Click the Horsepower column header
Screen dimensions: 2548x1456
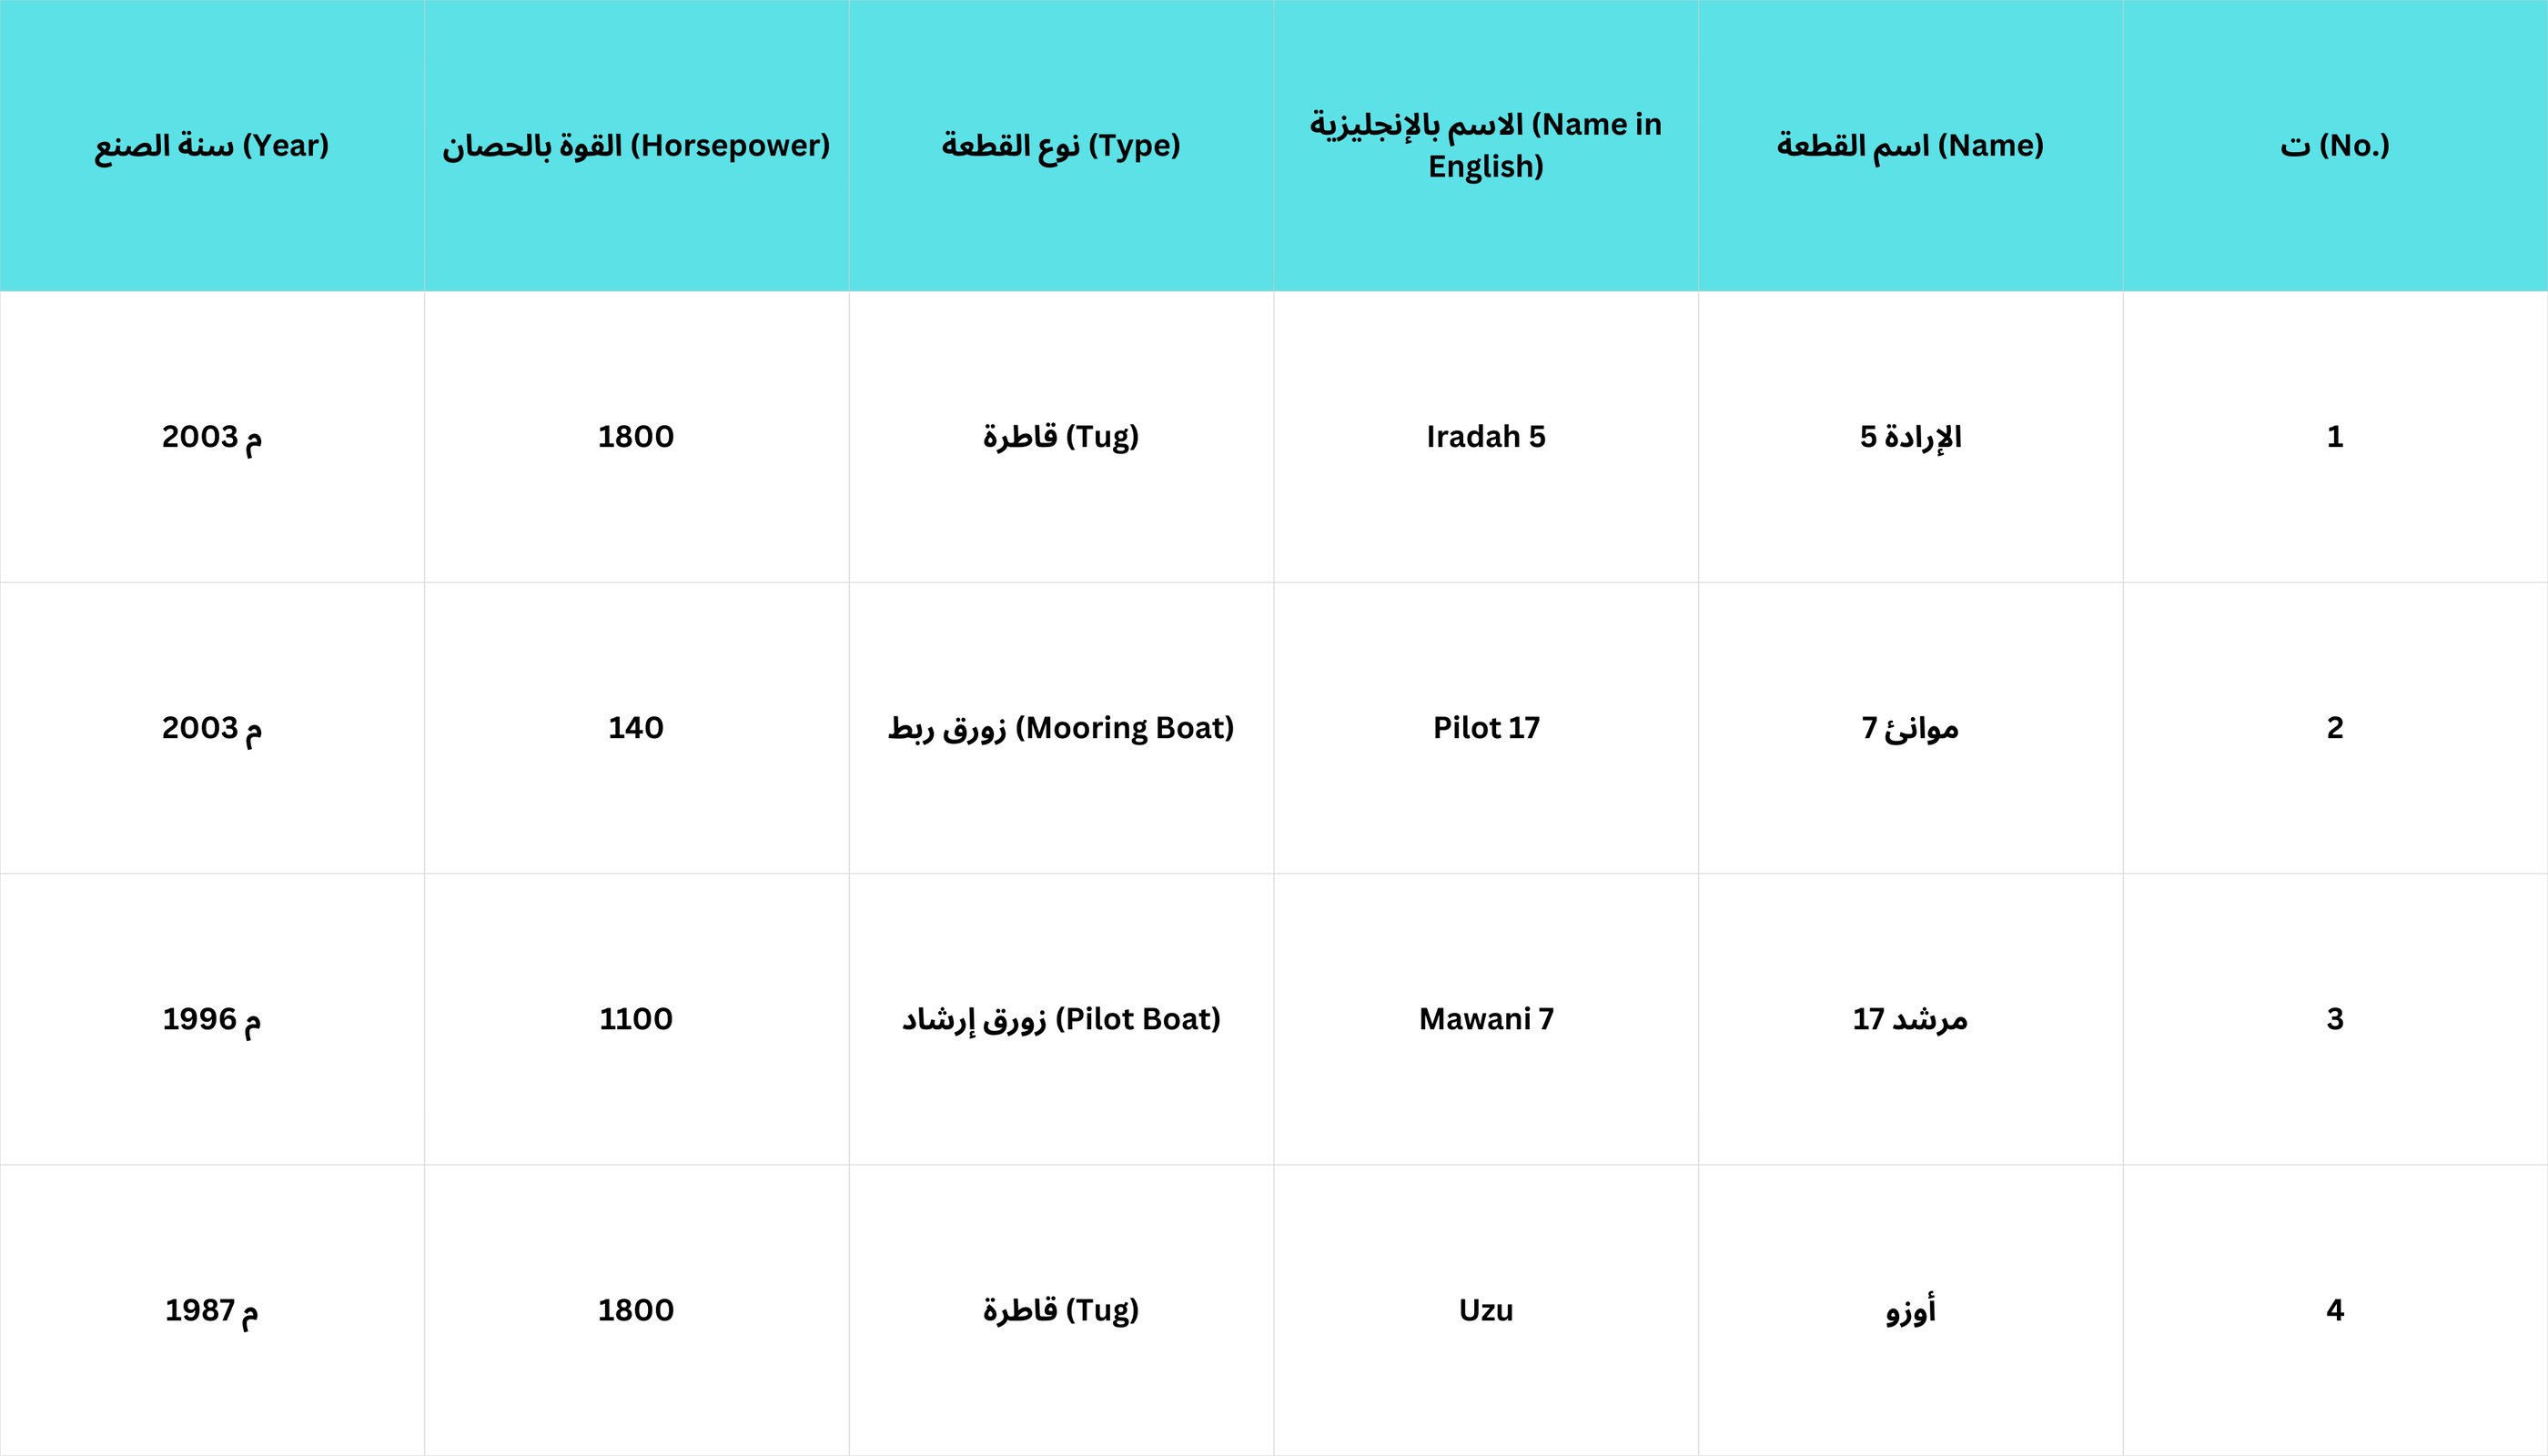point(636,146)
